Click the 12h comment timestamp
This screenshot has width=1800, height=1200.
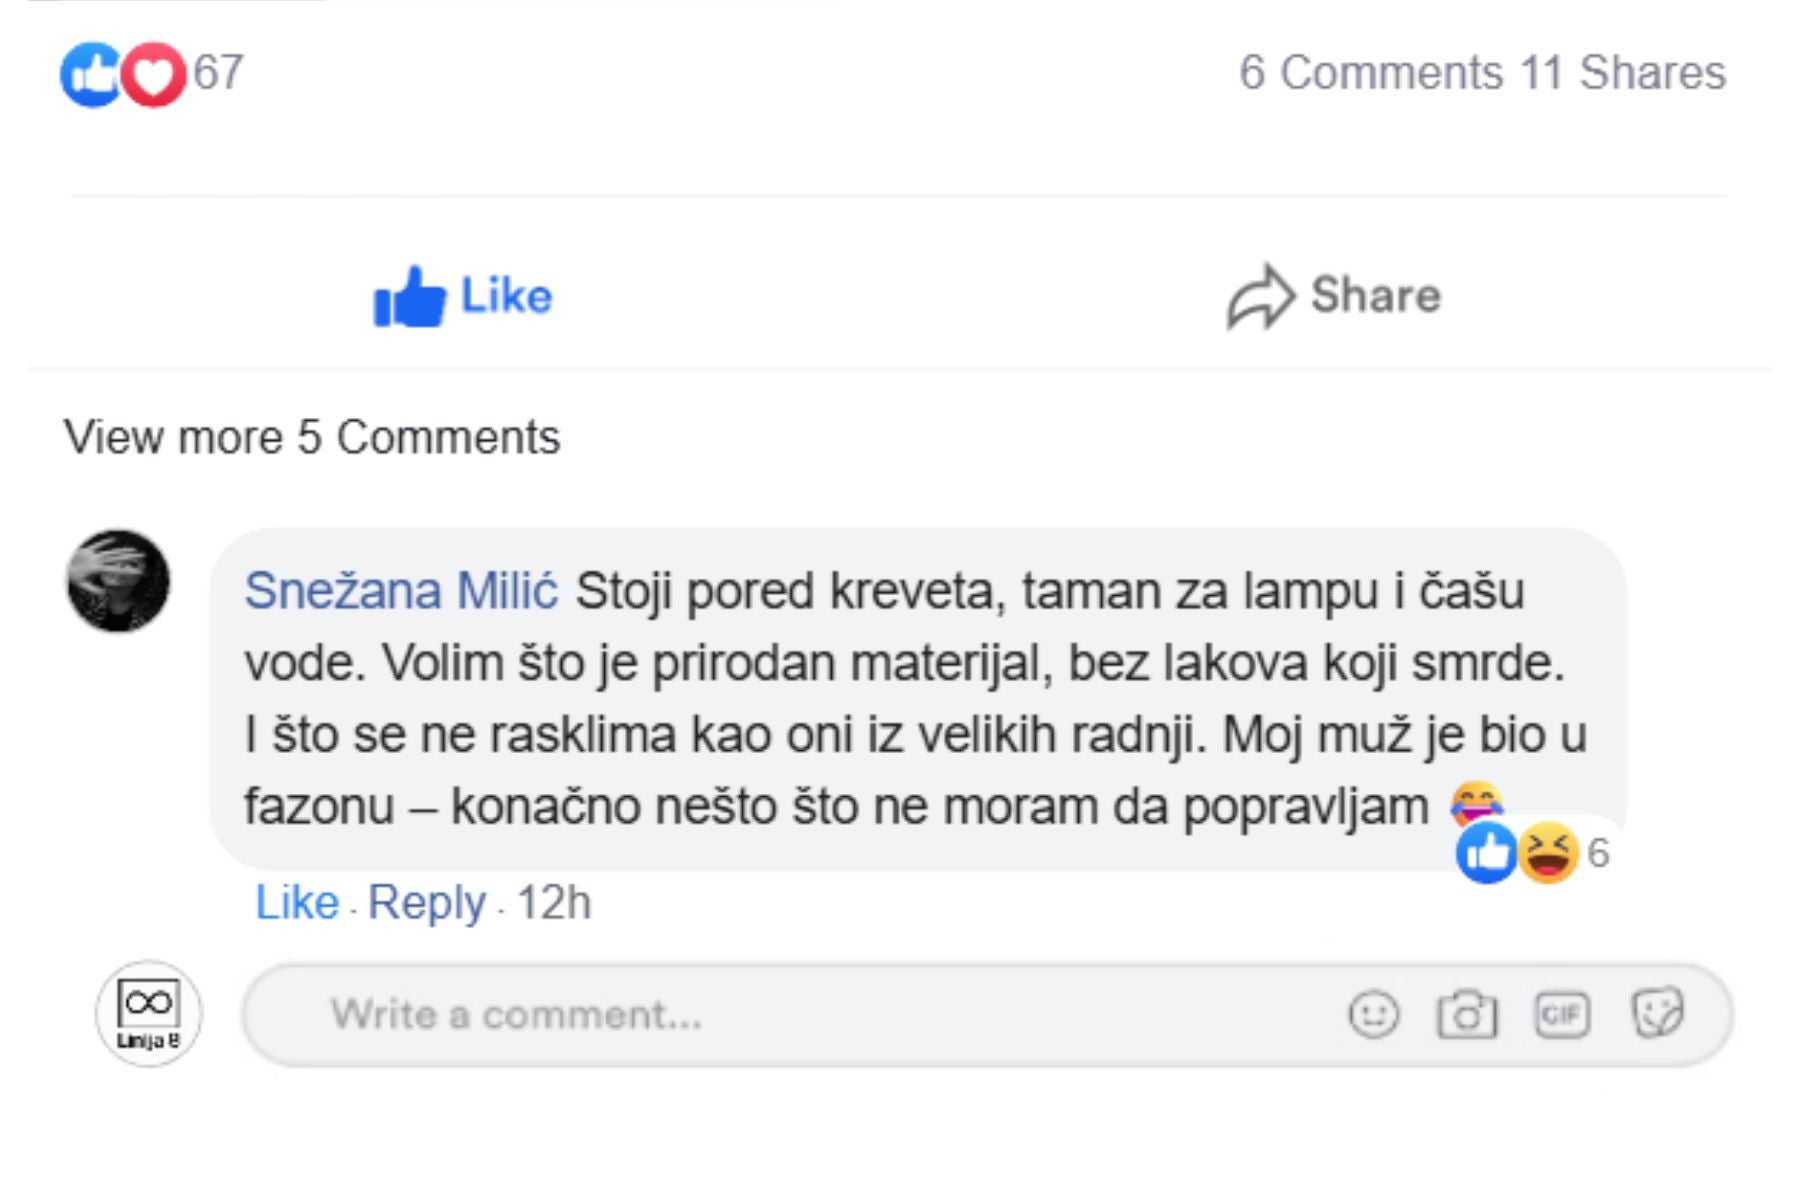554,902
